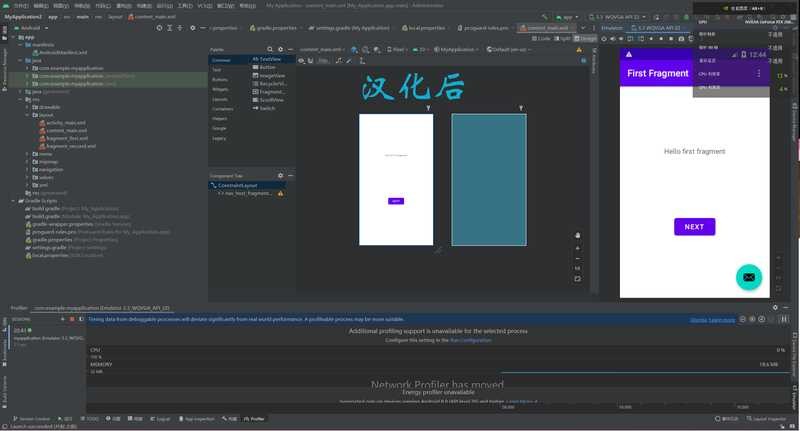Viewport: 800px width, 431px height.
Task: Click the palette search icon
Action: pos(270,49)
